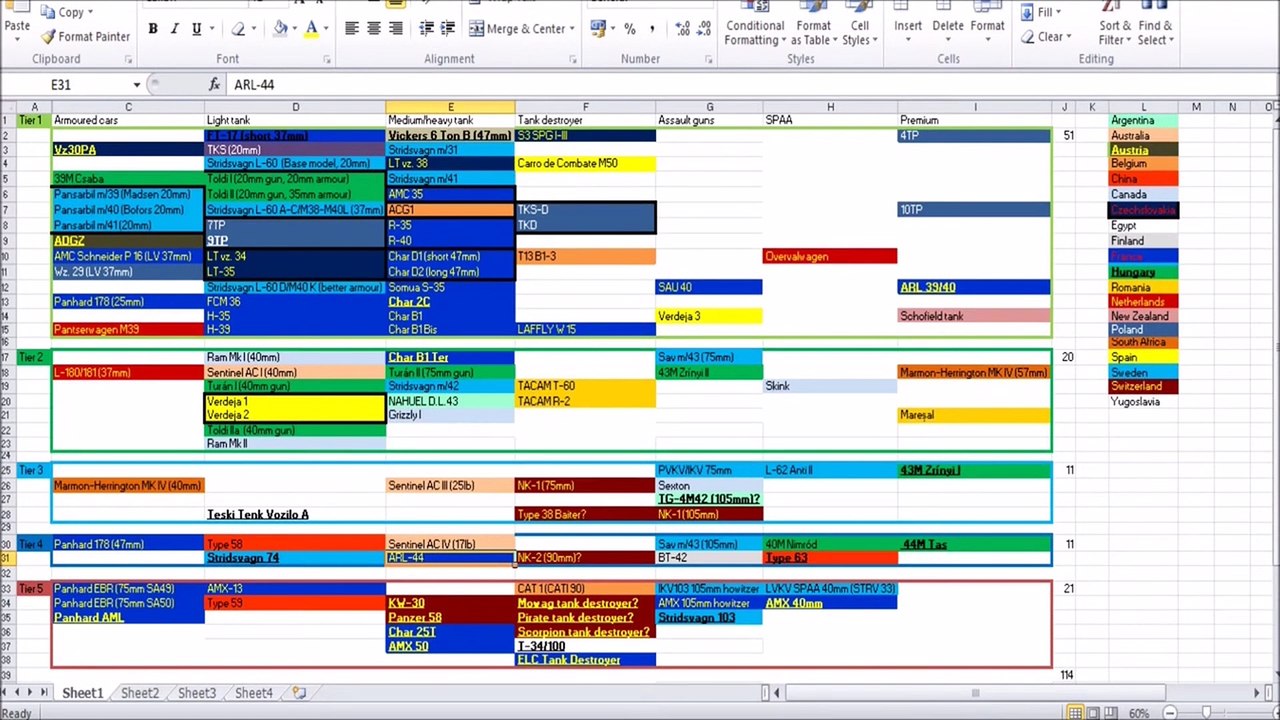Increase indent

coord(449,29)
